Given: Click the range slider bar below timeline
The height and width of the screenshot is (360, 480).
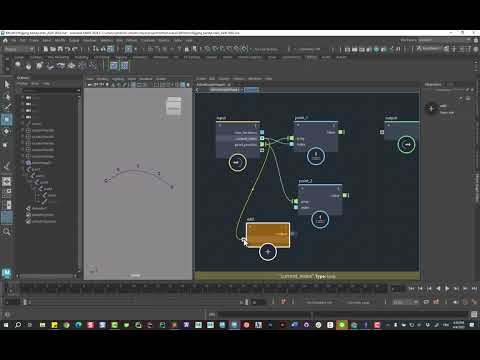Looking at the screenshot, I should pos(137,302).
